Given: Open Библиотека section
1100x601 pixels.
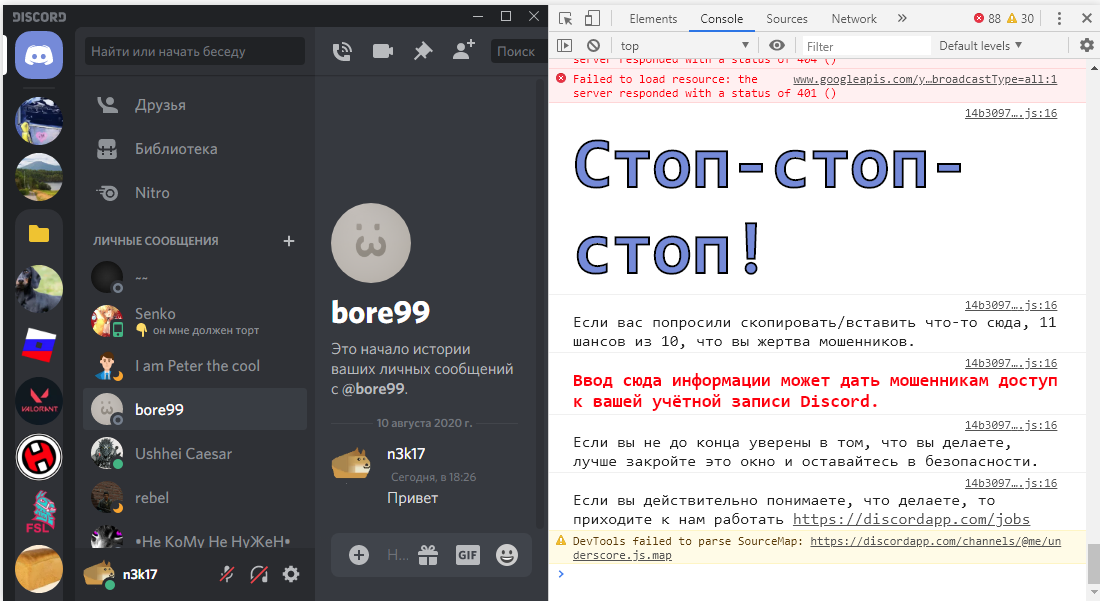Looking at the screenshot, I should tap(194, 149).
